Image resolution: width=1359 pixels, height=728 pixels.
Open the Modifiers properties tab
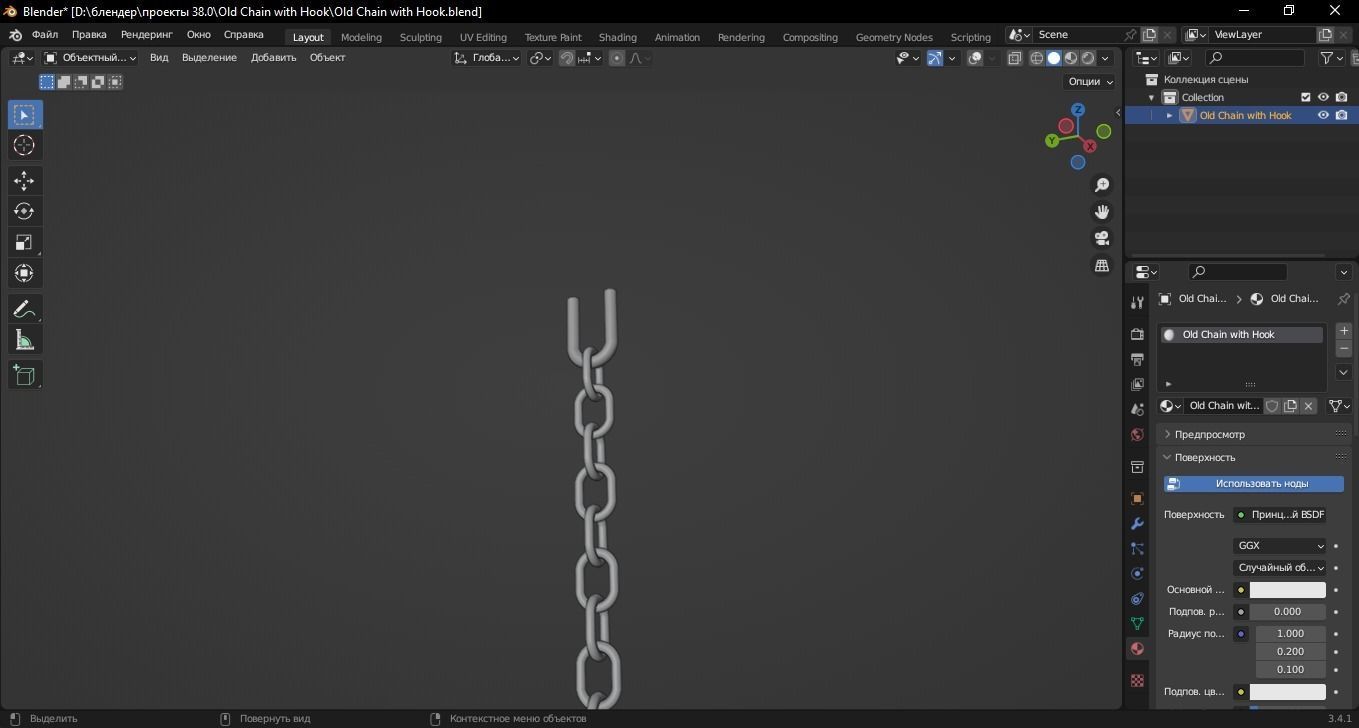click(1137, 524)
